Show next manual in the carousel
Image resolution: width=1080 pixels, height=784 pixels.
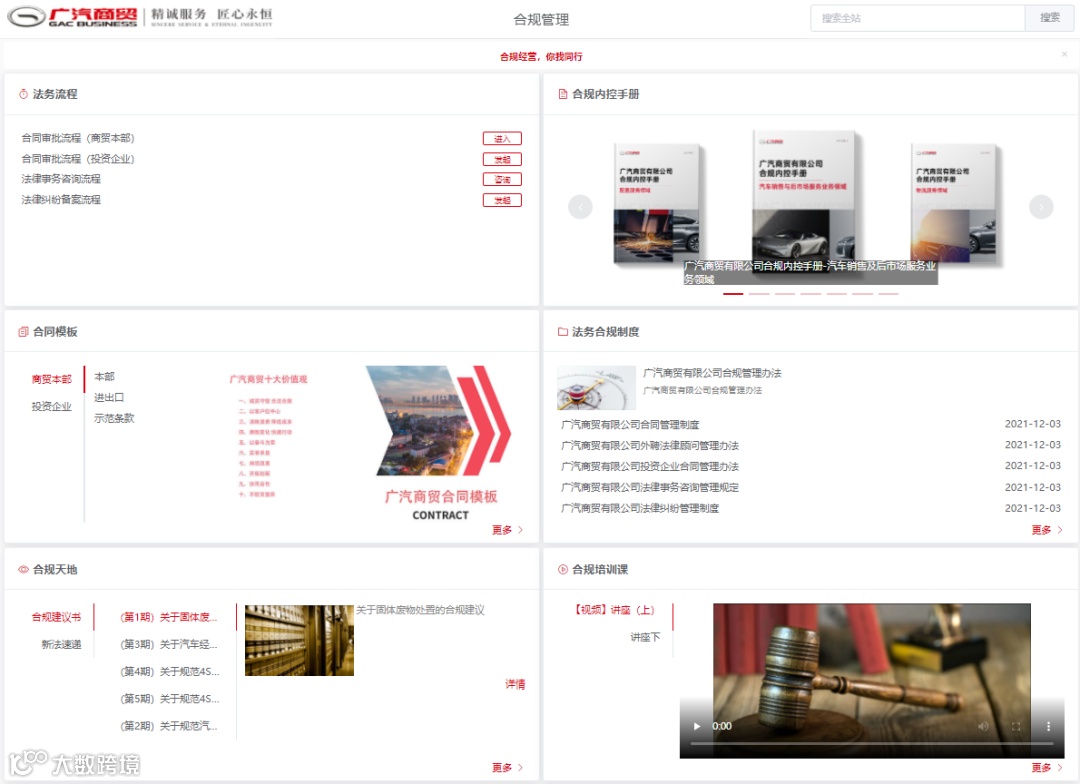click(x=1041, y=207)
